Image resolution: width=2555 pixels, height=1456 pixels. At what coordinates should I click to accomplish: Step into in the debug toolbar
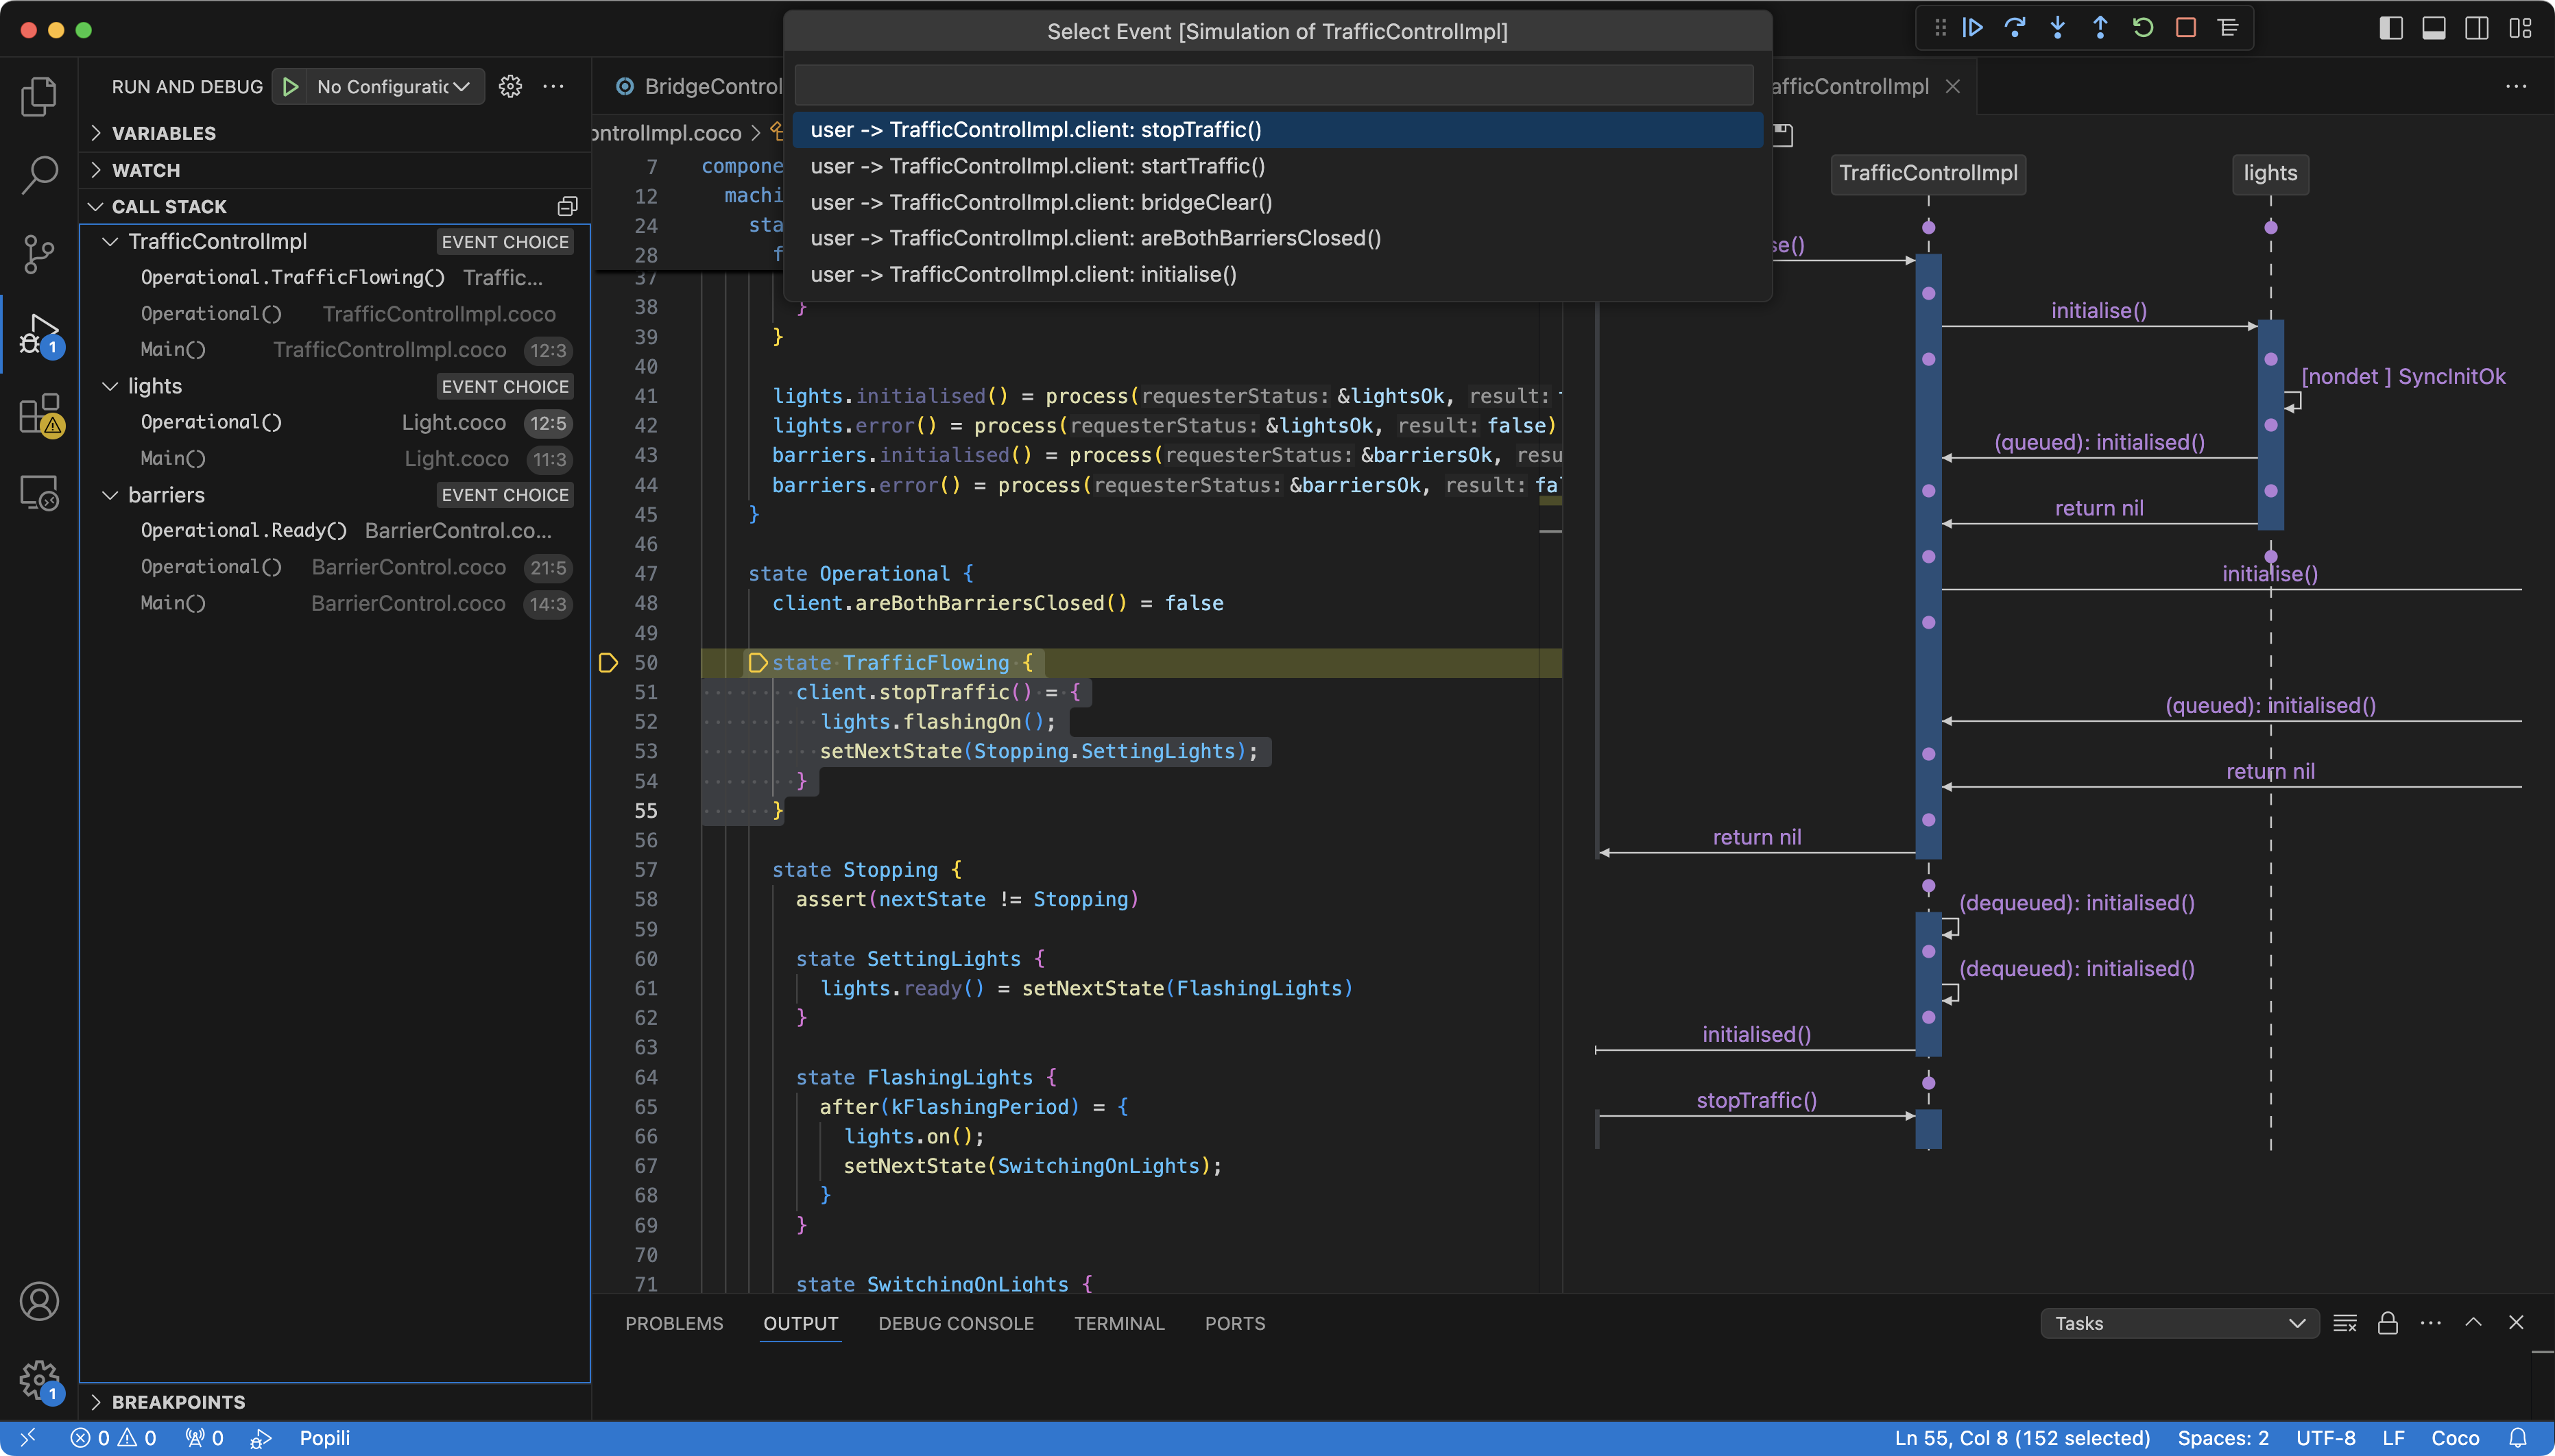[2058, 28]
